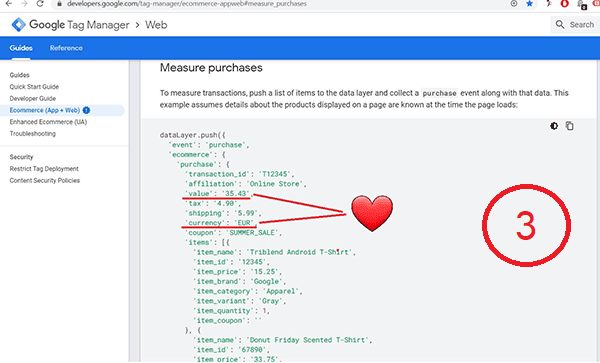
Task: Click the 'item_category': 'Apparel' line
Action: pyautogui.click(x=248, y=291)
